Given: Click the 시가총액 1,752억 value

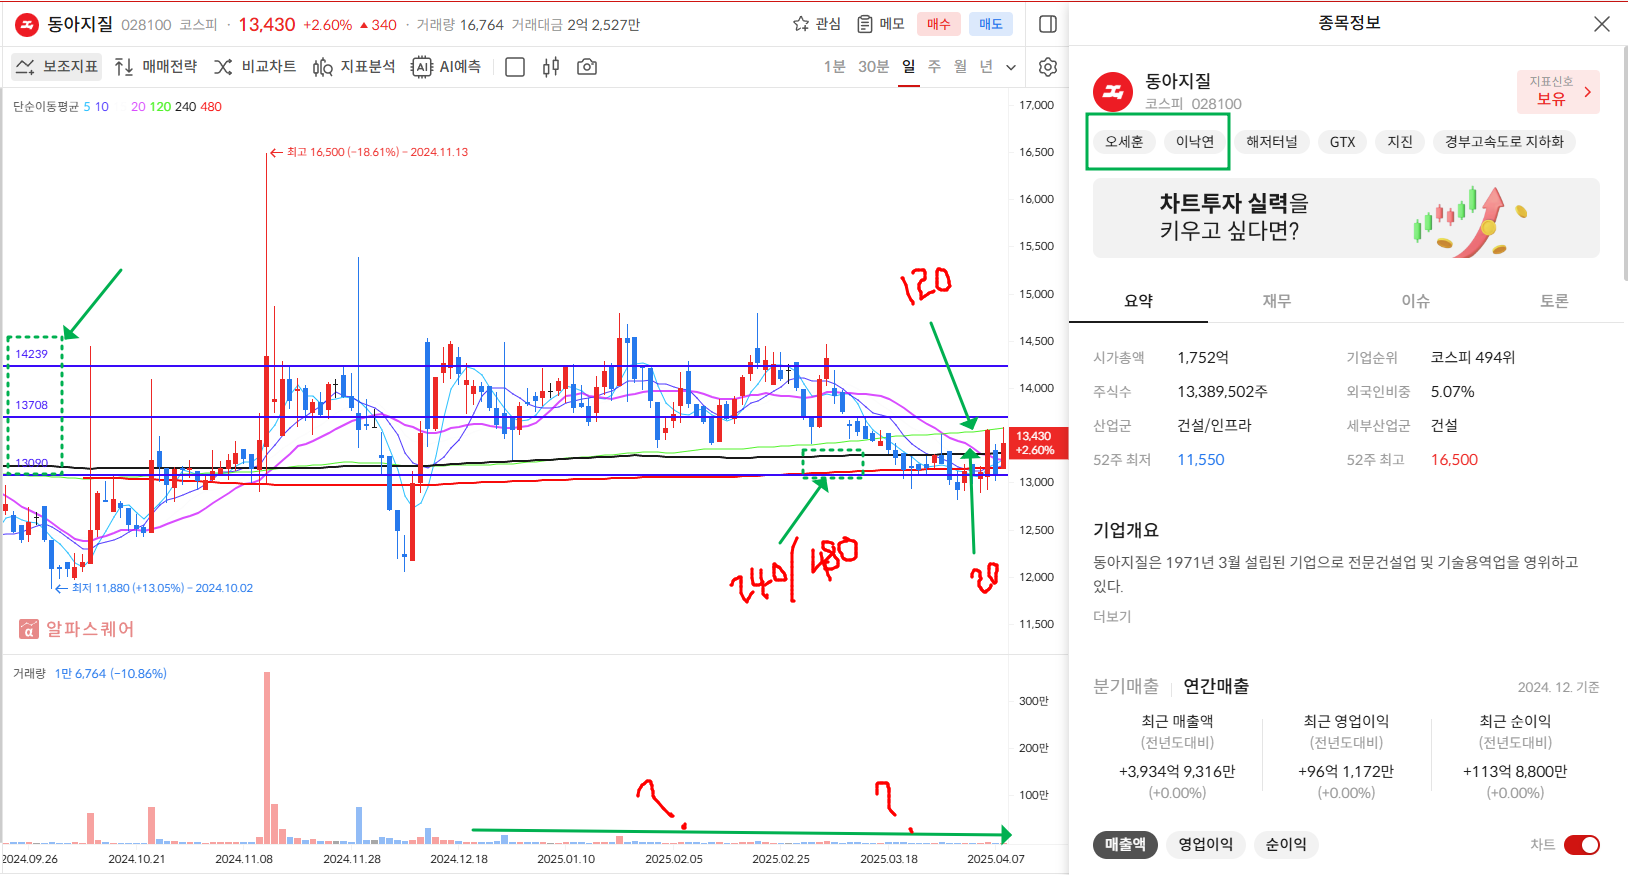Looking at the screenshot, I should point(1203,358).
